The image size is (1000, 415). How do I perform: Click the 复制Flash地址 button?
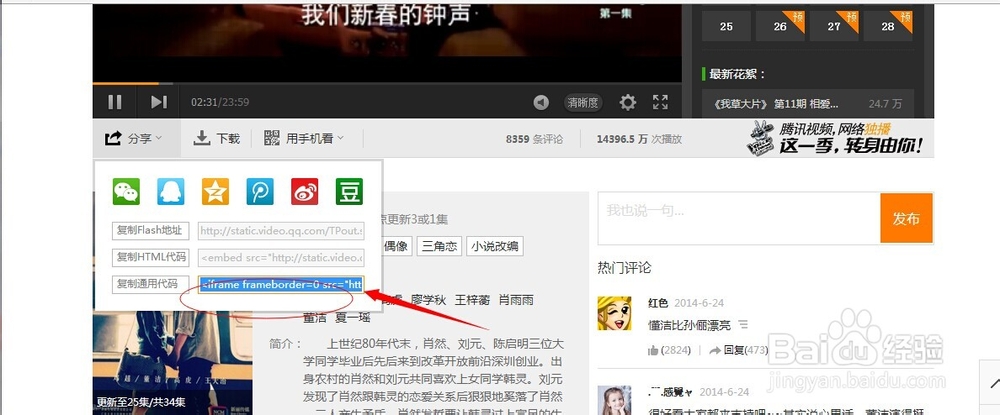151,231
